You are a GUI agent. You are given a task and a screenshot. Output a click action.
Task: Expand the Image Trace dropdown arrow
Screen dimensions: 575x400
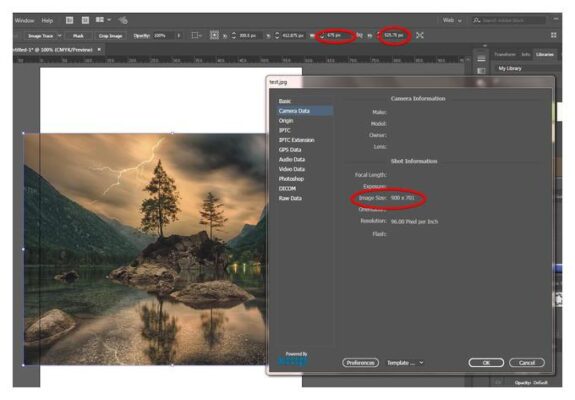point(59,36)
